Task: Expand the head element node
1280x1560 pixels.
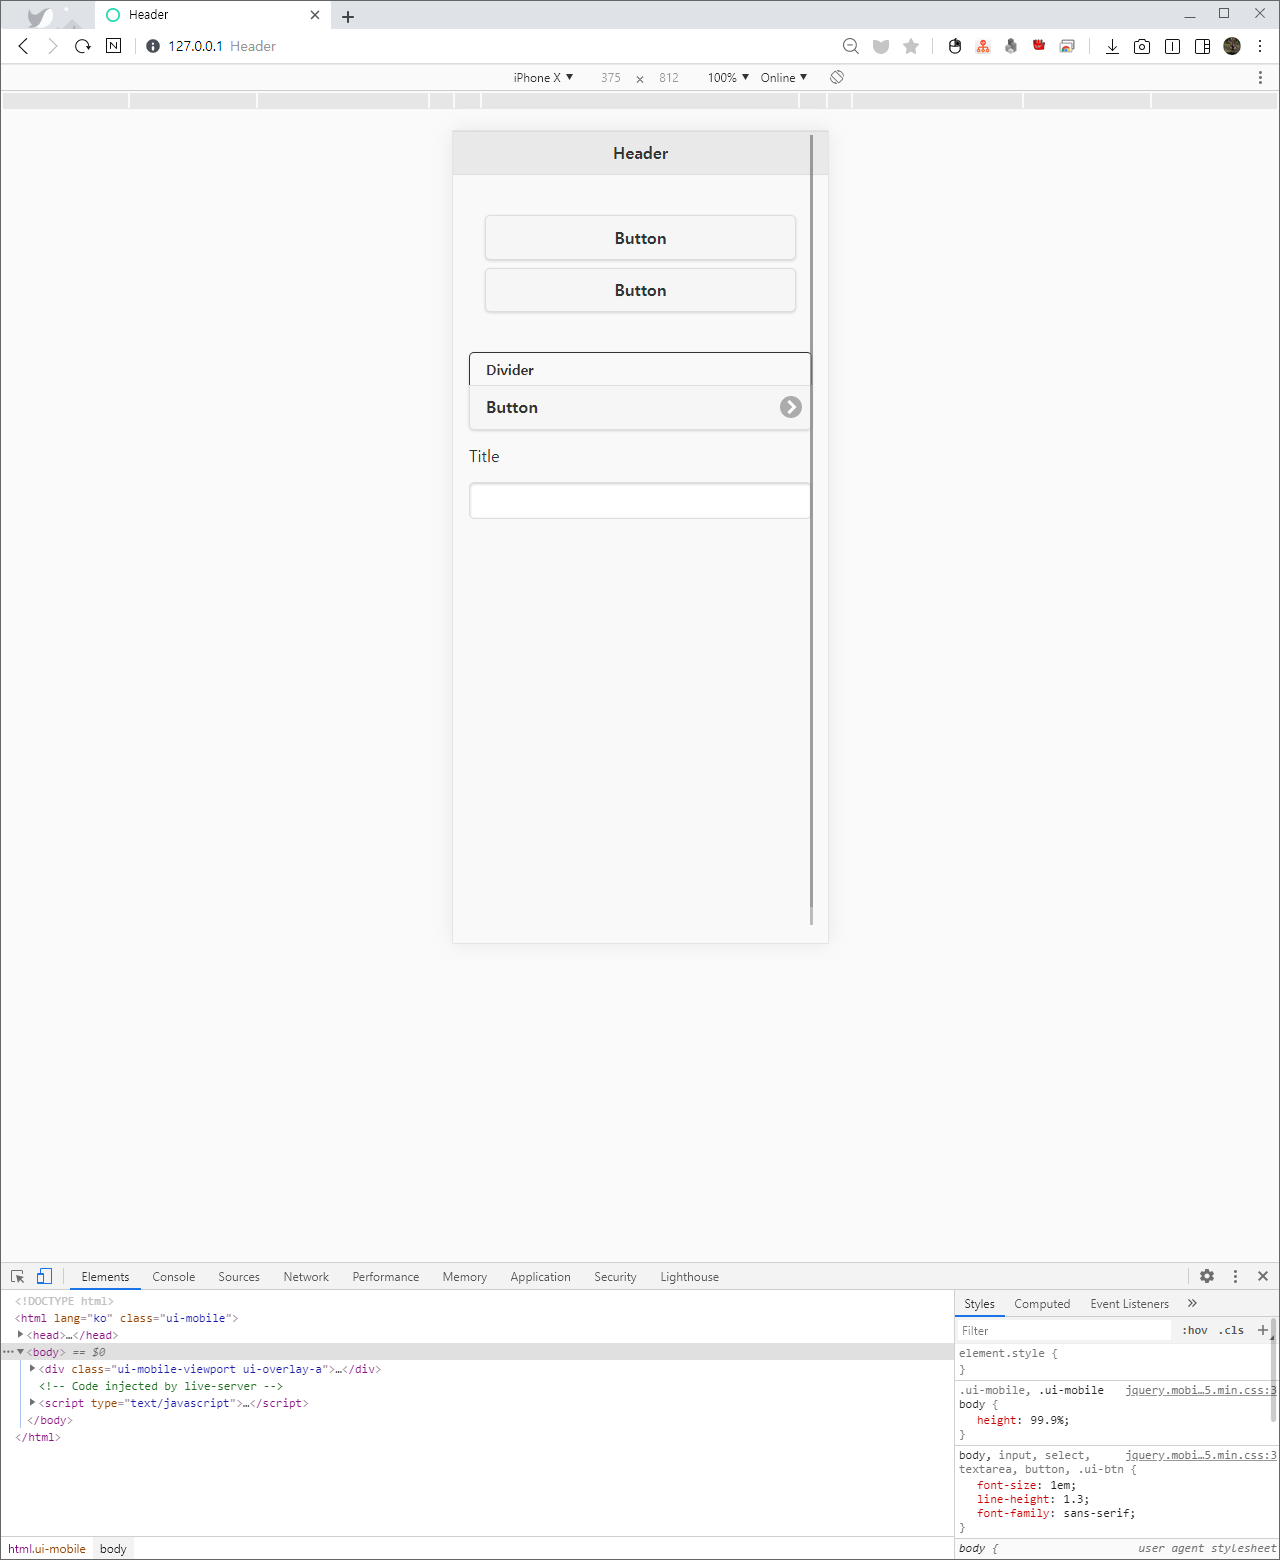Action: [x=20, y=1334]
